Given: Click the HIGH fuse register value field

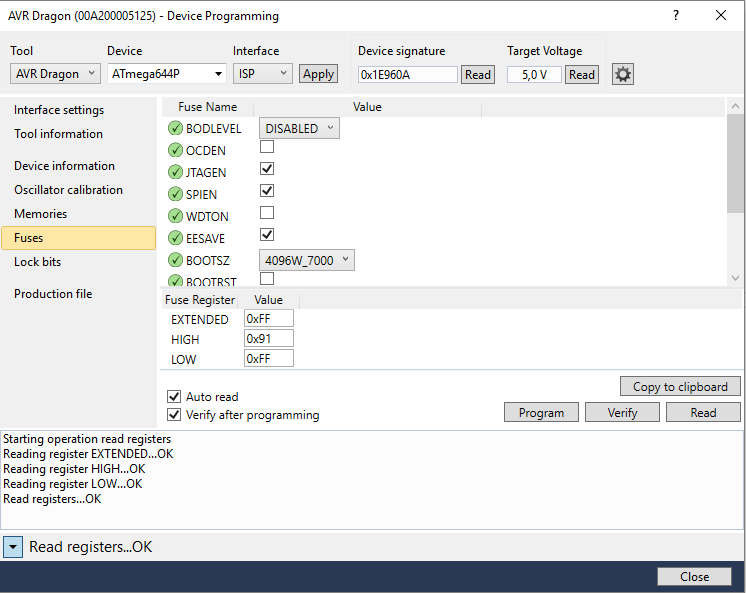Looking at the screenshot, I should pyautogui.click(x=269, y=339).
